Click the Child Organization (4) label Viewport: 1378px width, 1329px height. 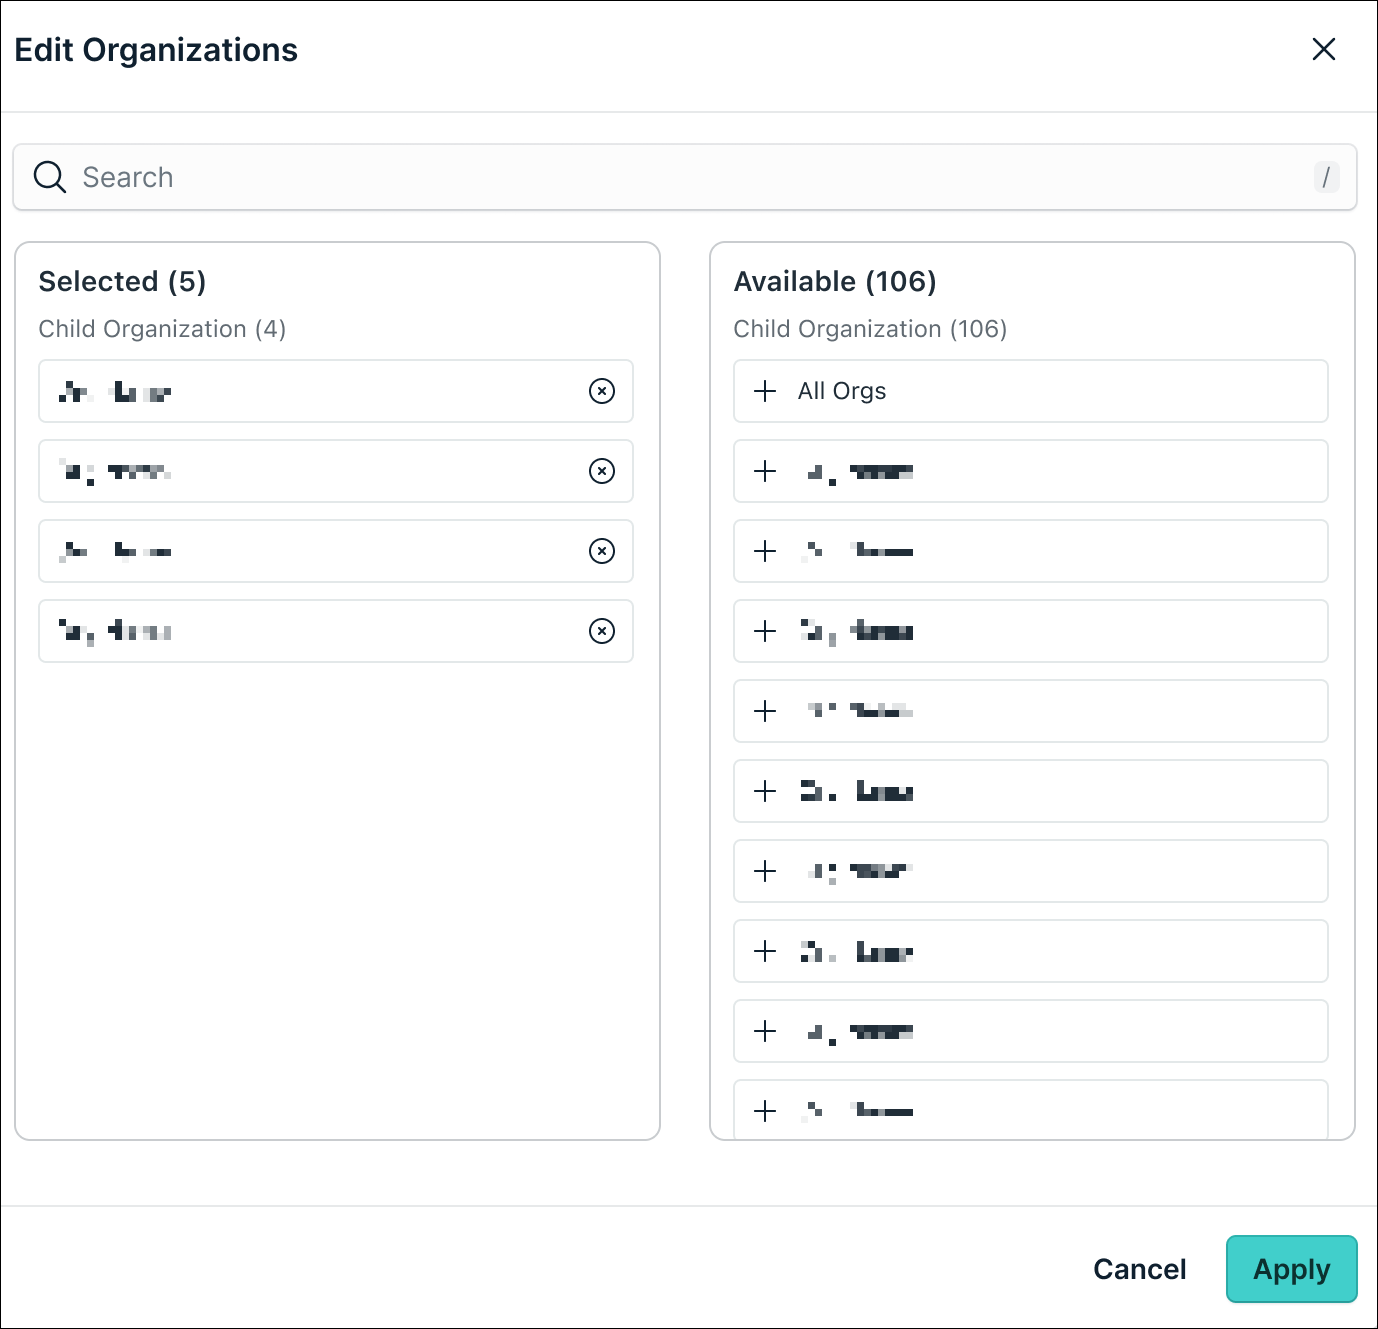click(162, 329)
